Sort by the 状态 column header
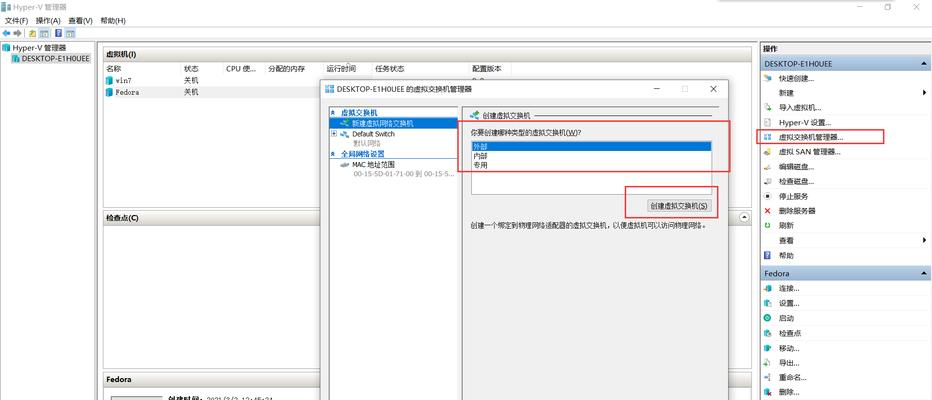This screenshot has height=400, width=932. (x=191, y=69)
